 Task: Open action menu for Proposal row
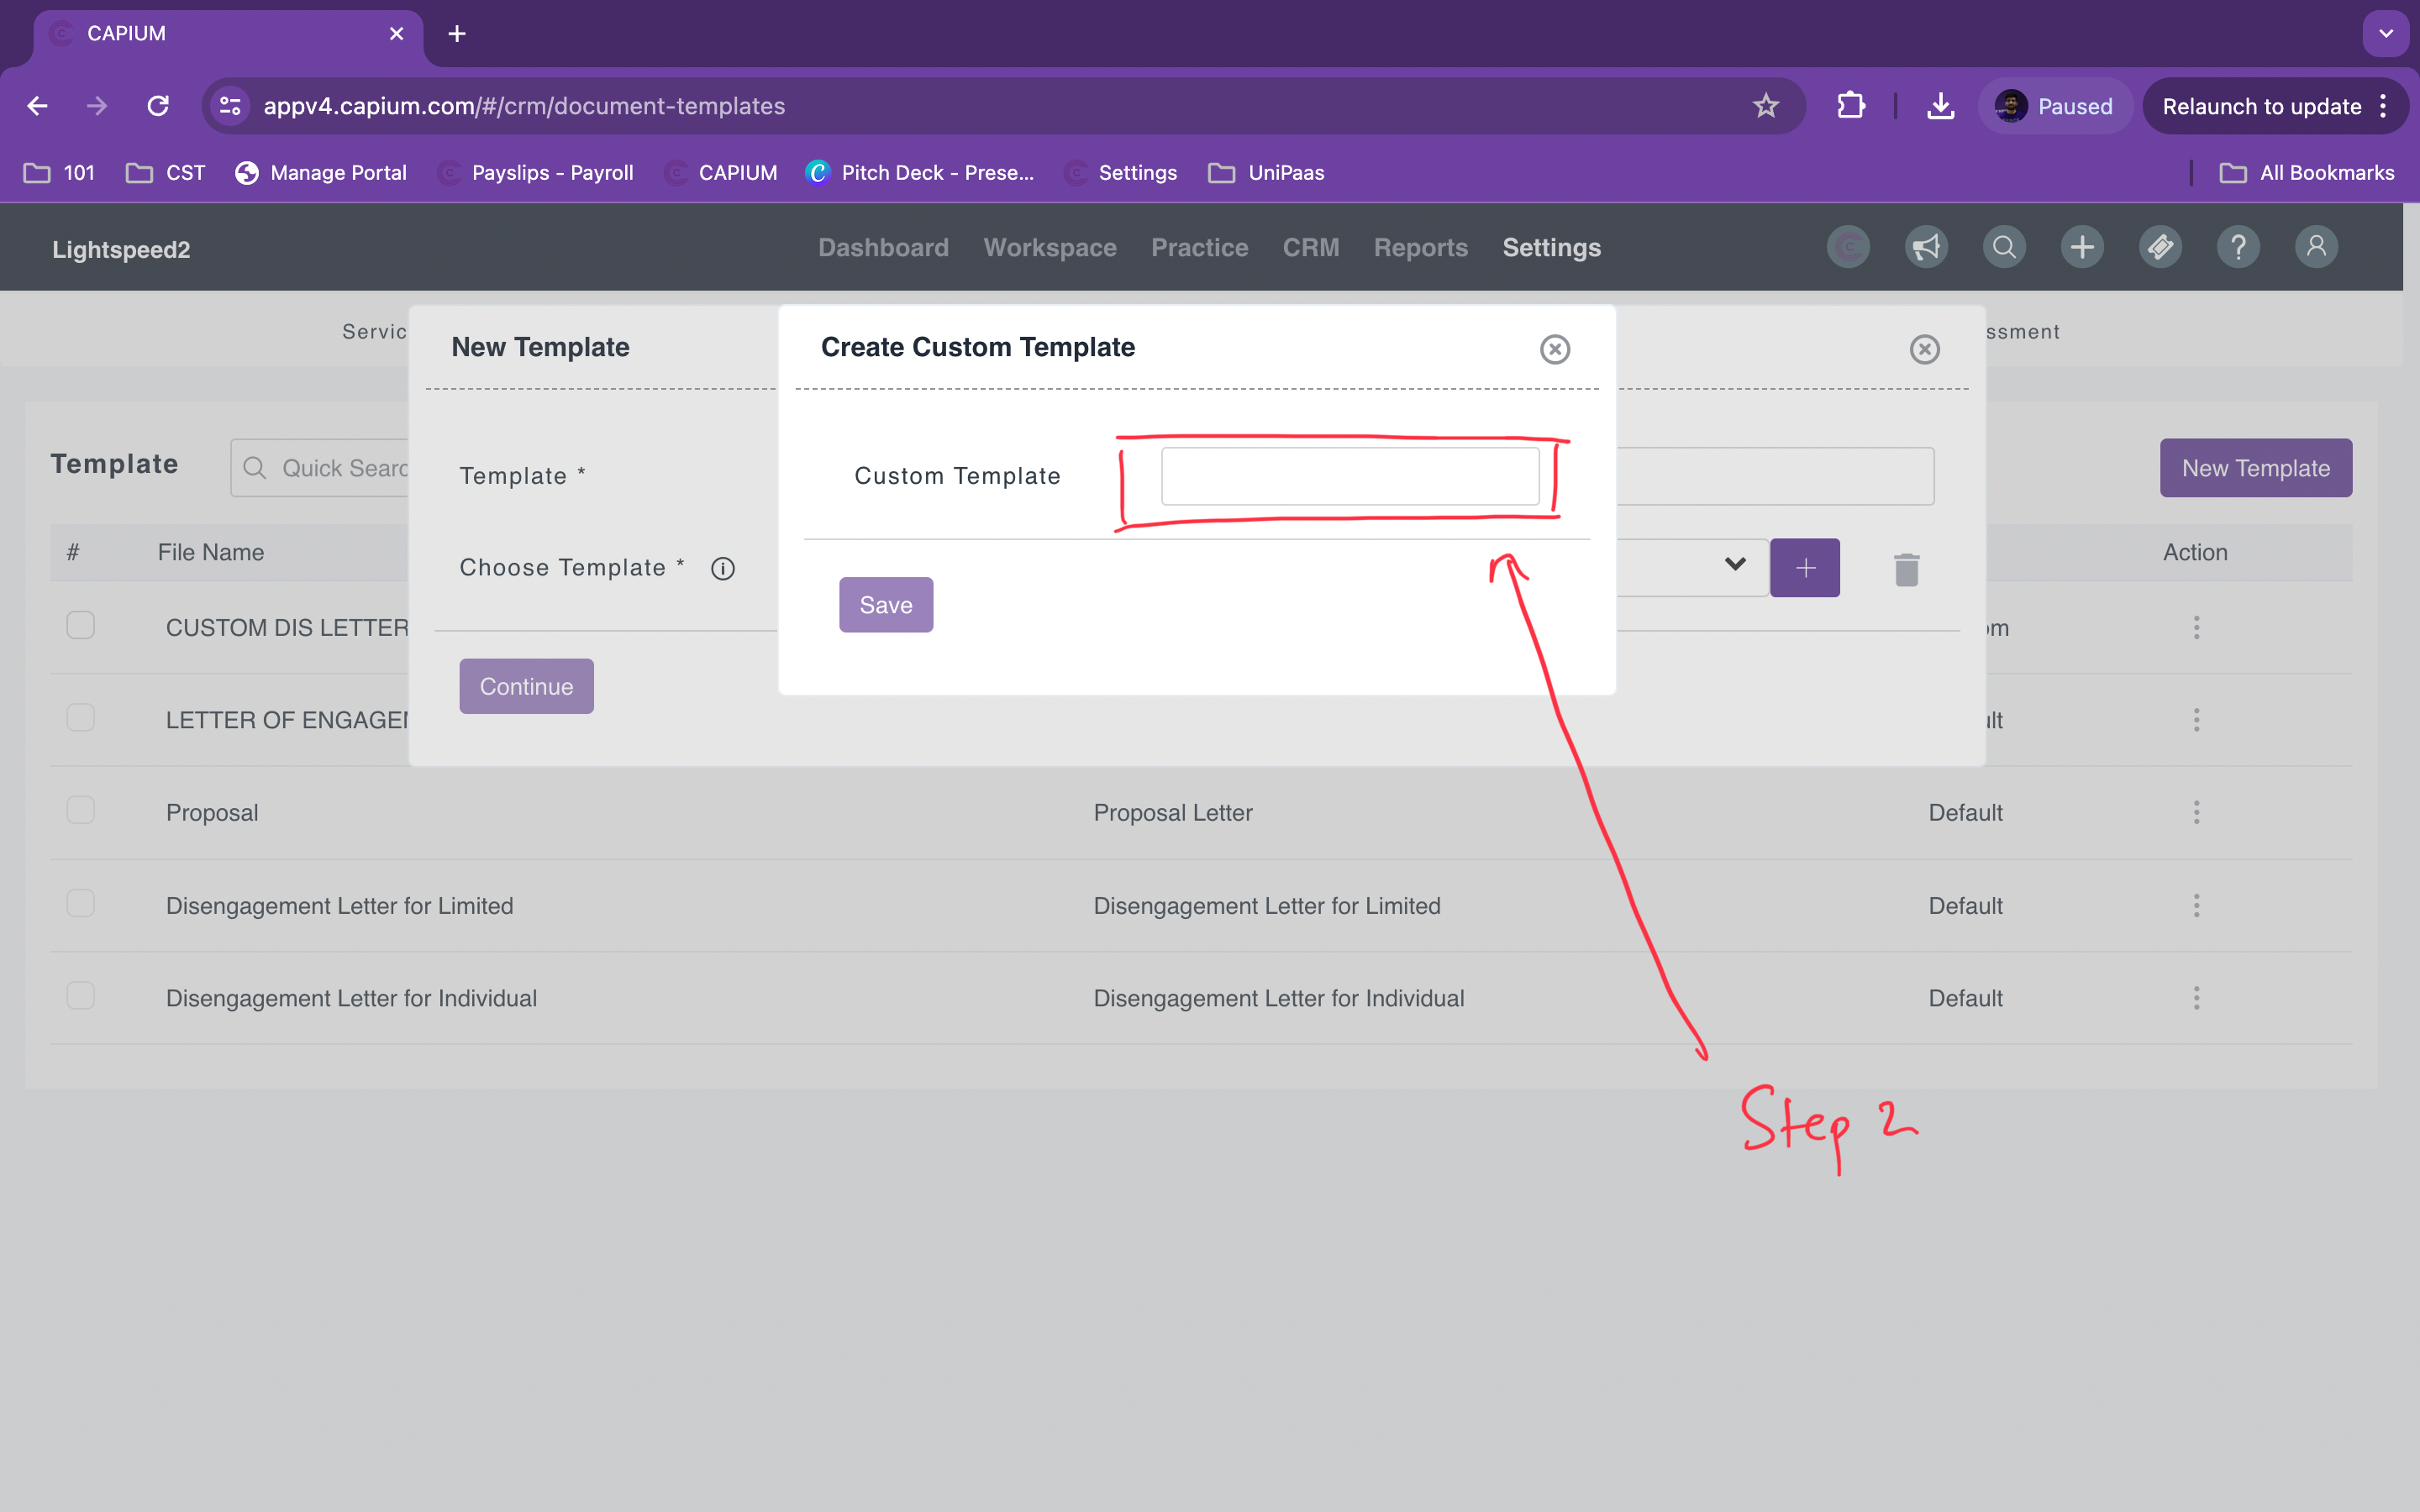click(2196, 812)
